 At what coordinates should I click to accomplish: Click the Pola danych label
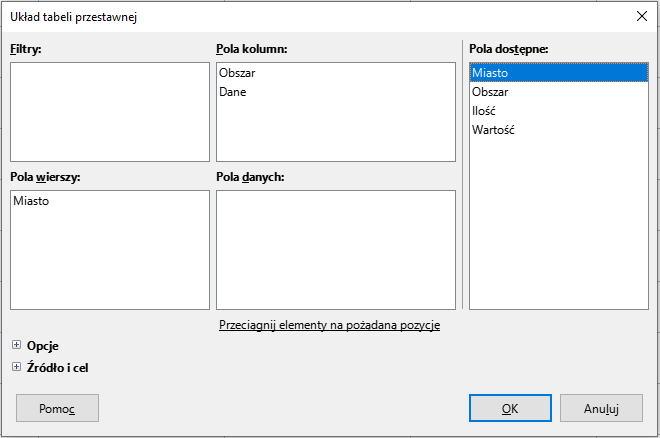(251, 177)
